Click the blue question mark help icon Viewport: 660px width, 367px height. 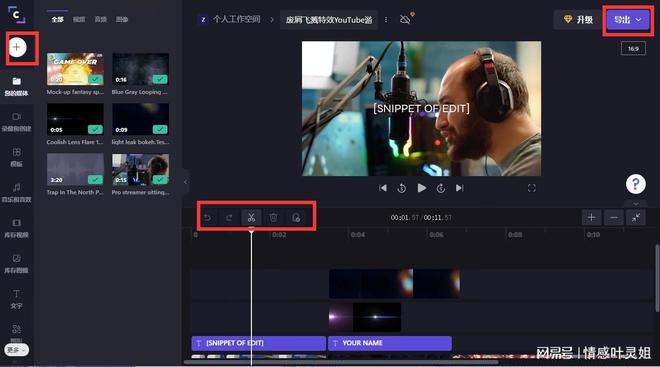click(x=636, y=184)
